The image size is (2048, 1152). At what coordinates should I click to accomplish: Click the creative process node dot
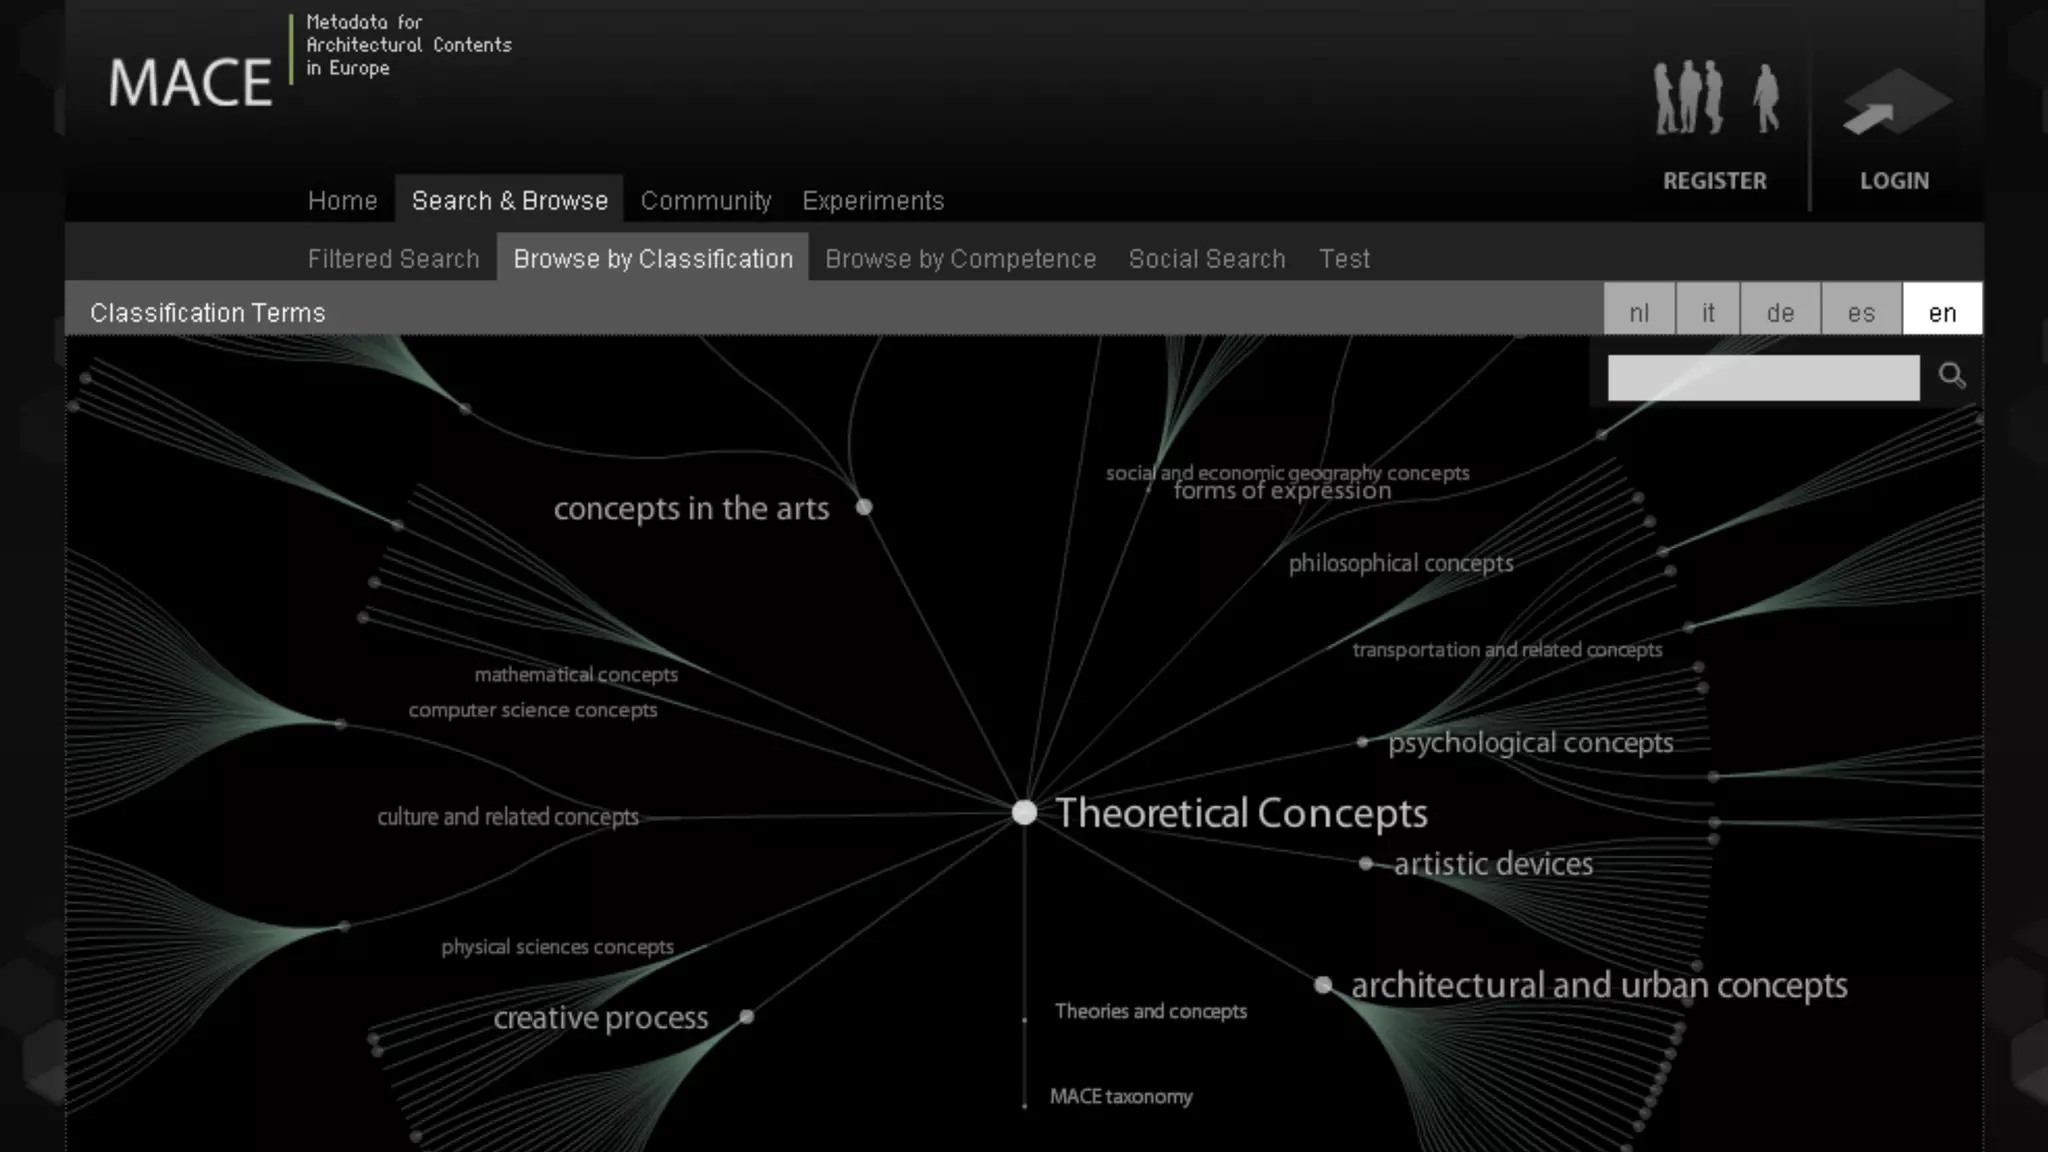[x=746, y=1017]
